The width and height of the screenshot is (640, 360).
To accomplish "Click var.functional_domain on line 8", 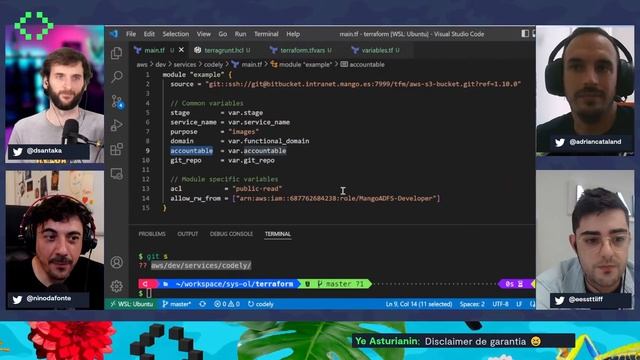I will [x=269, y=141].
